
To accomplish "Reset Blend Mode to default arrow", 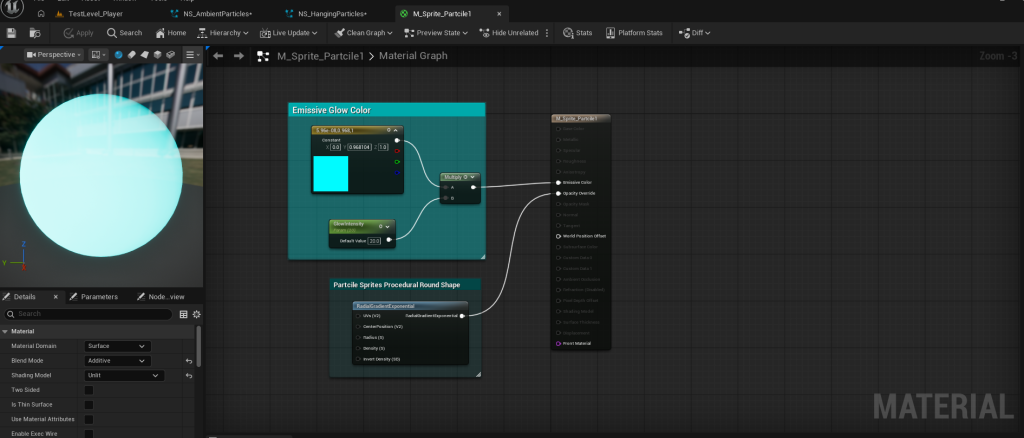I will click(189, 361).
